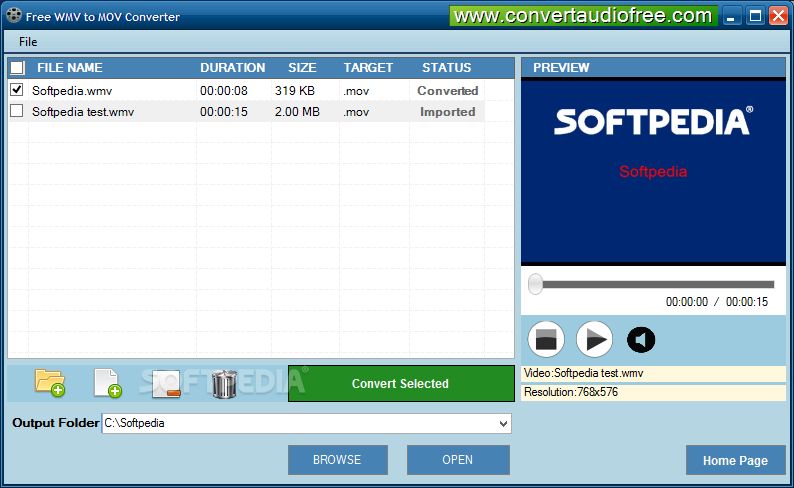The width and height of the screenshot is (794, 488).
Task: Click the TARGET column header
Action: point(368,68)
